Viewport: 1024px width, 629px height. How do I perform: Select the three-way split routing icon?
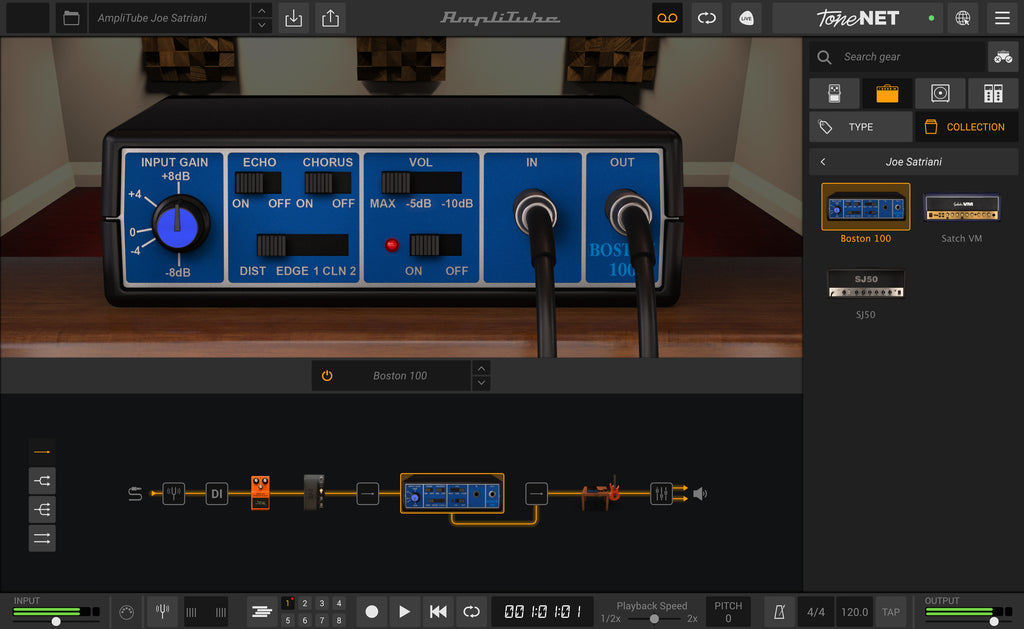(x=42, y=509)
